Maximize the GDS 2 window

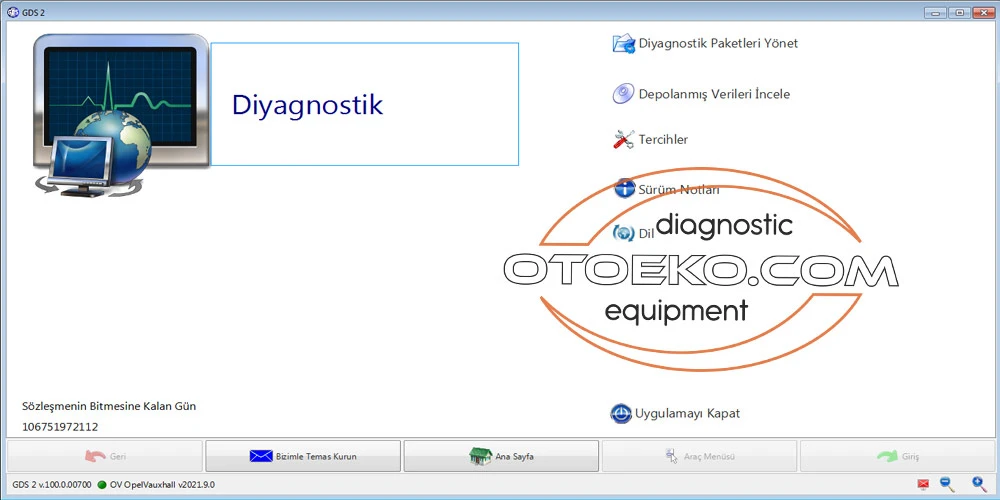pos(959,12)
